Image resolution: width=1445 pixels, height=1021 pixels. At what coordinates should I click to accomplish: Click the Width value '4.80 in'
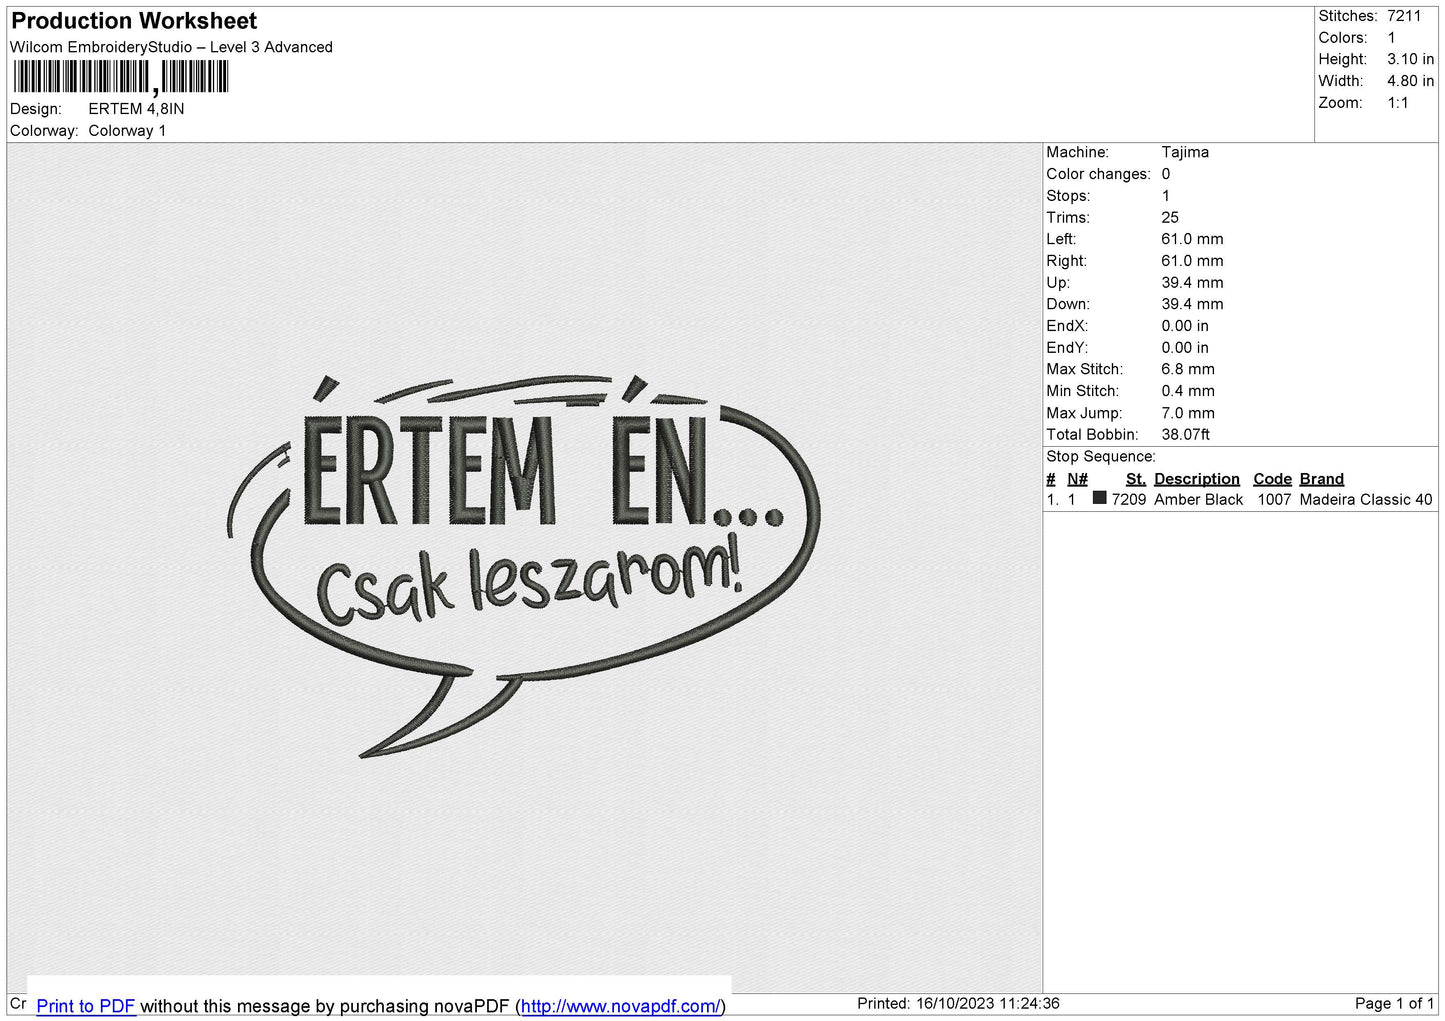pos(1410,81)
